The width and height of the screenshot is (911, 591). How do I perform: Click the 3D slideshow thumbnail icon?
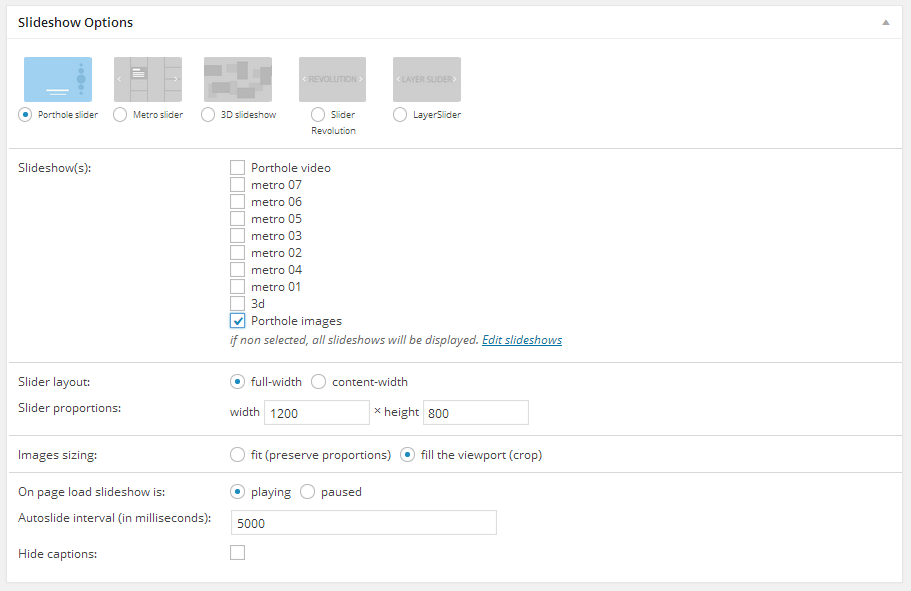click(x=238, y=79)
